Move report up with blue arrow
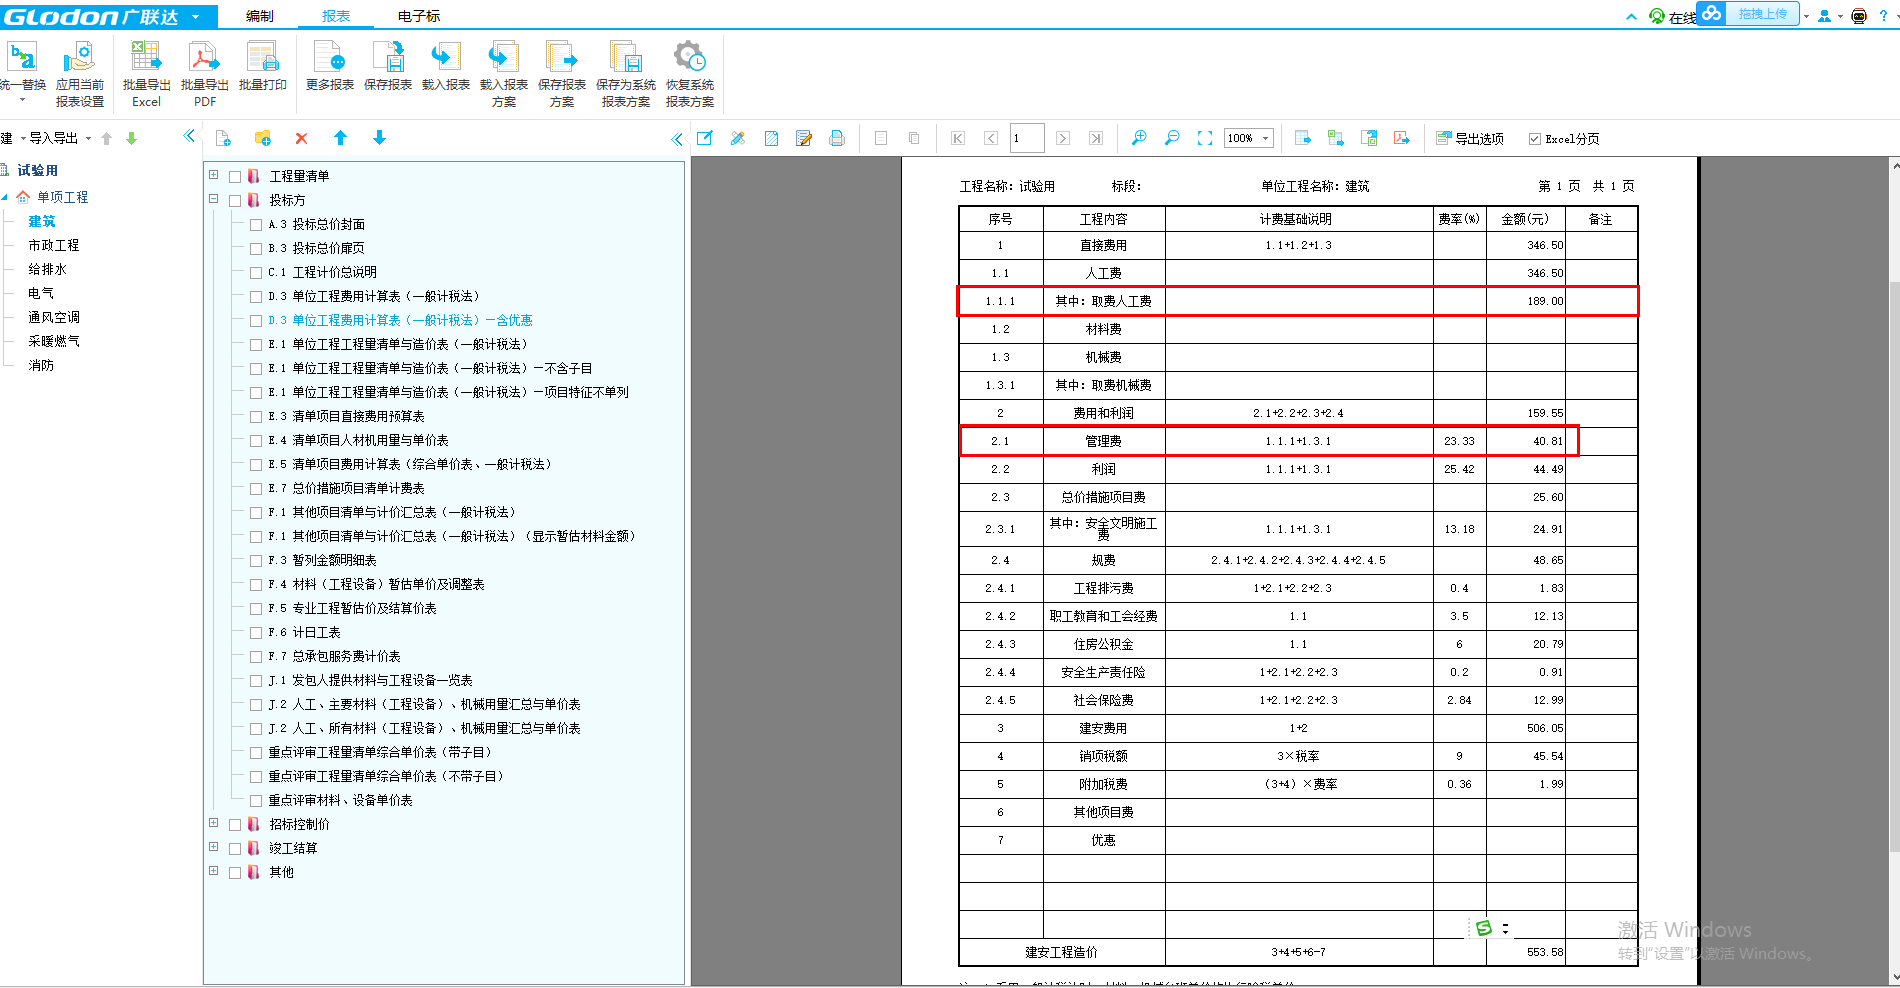 pyautogui.click(x=340, y=138)
